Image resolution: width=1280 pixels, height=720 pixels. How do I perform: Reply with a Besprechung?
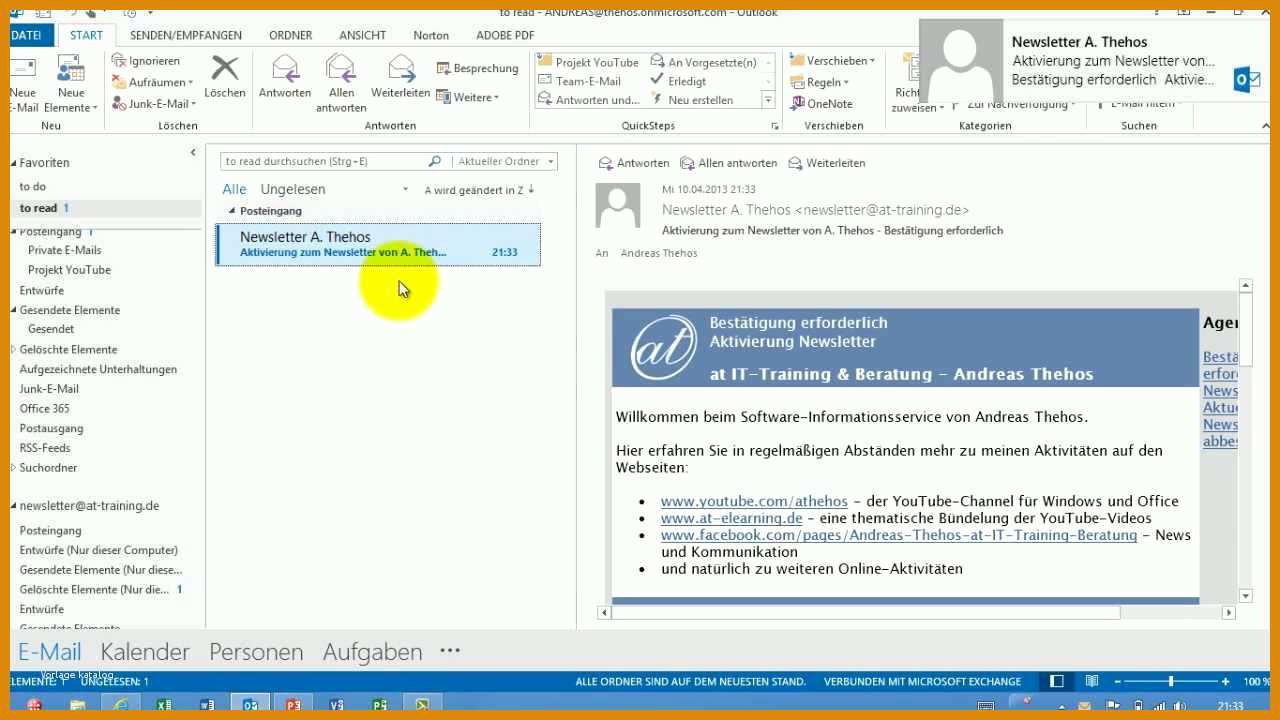click(x=478, y=68)
